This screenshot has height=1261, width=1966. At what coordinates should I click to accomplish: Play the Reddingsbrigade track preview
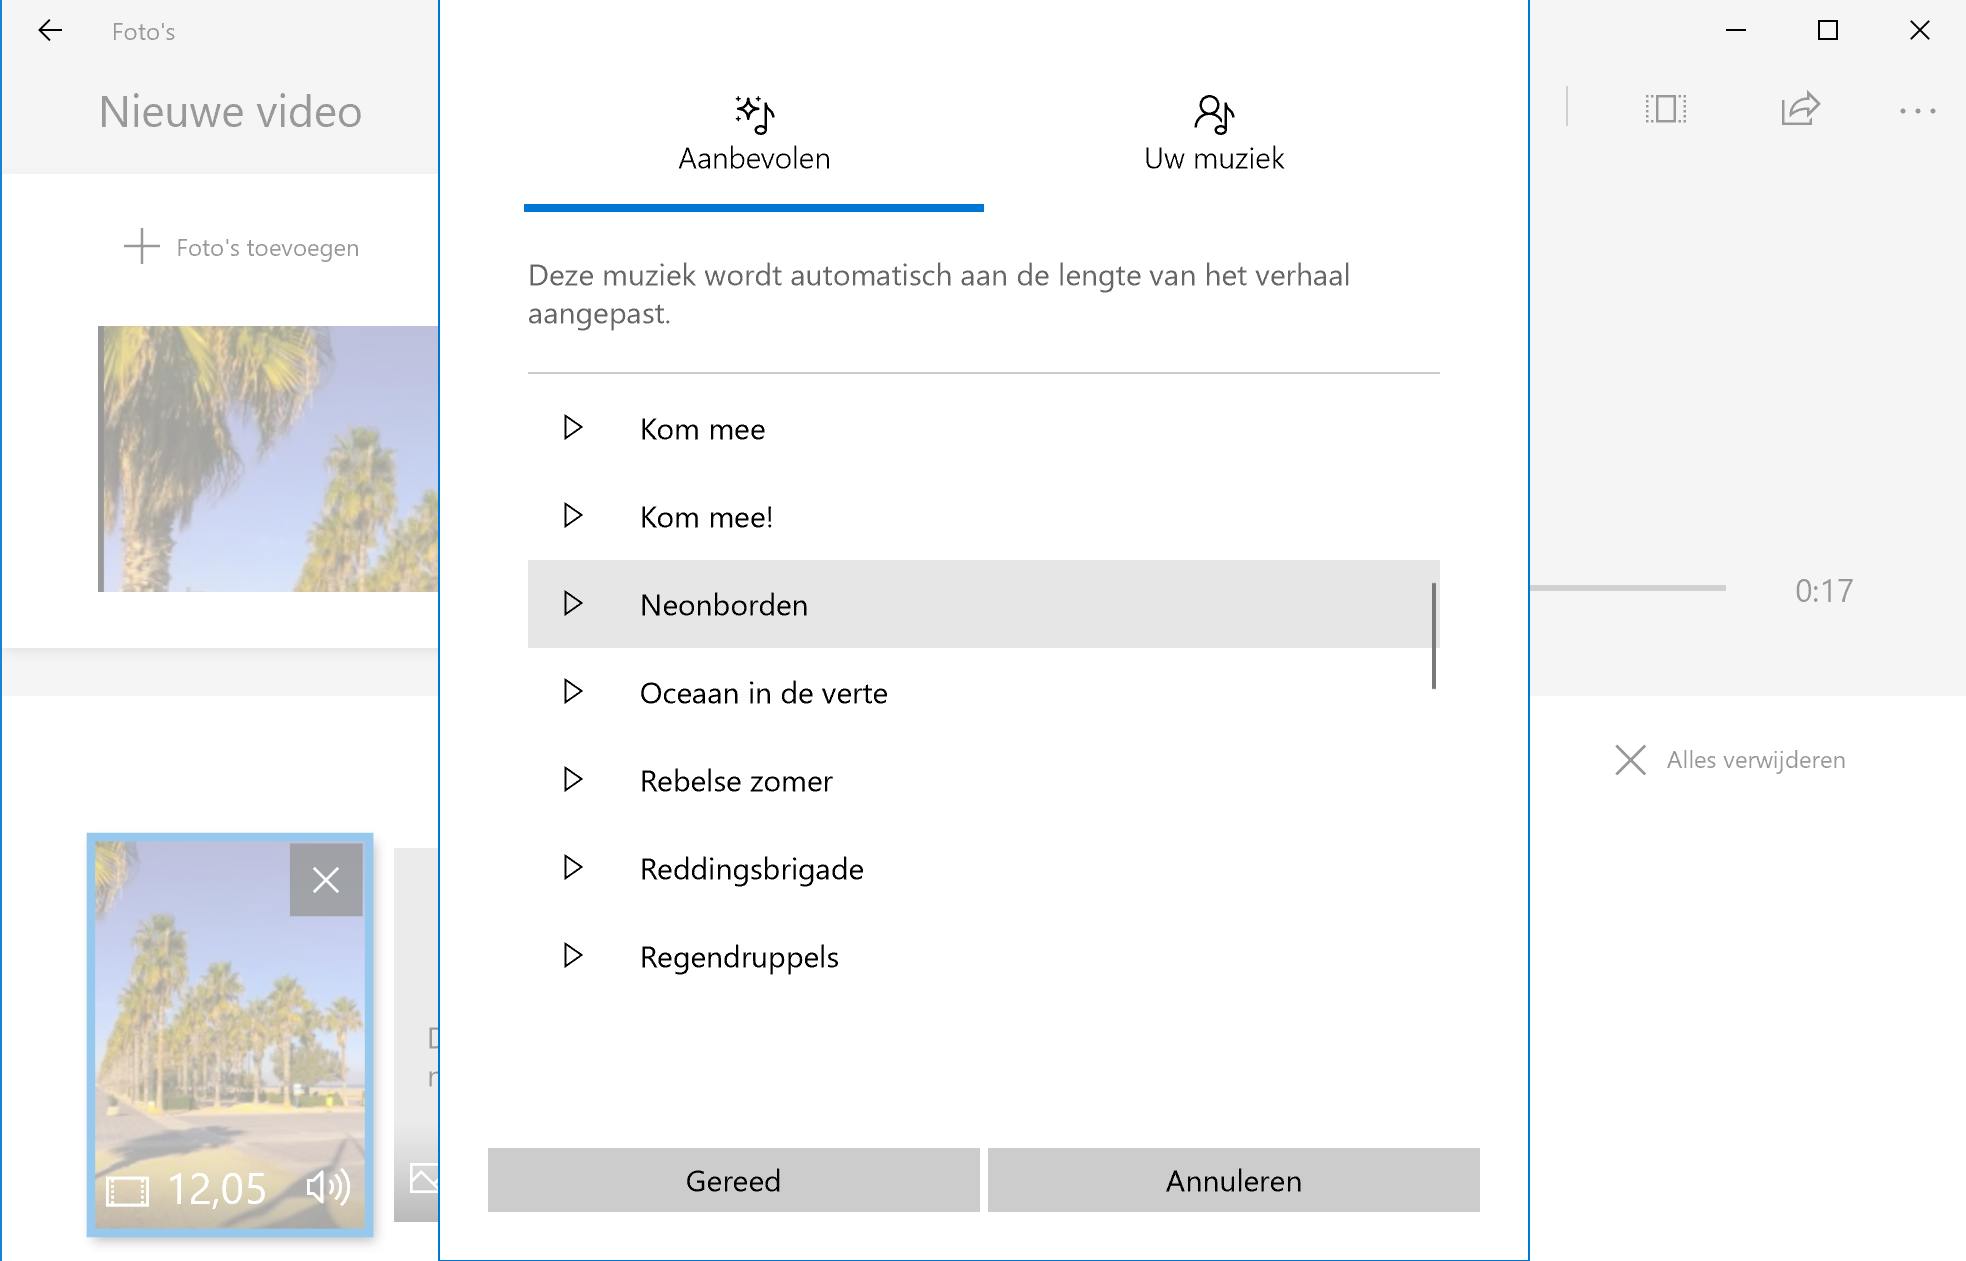click(x=573, y=868)
